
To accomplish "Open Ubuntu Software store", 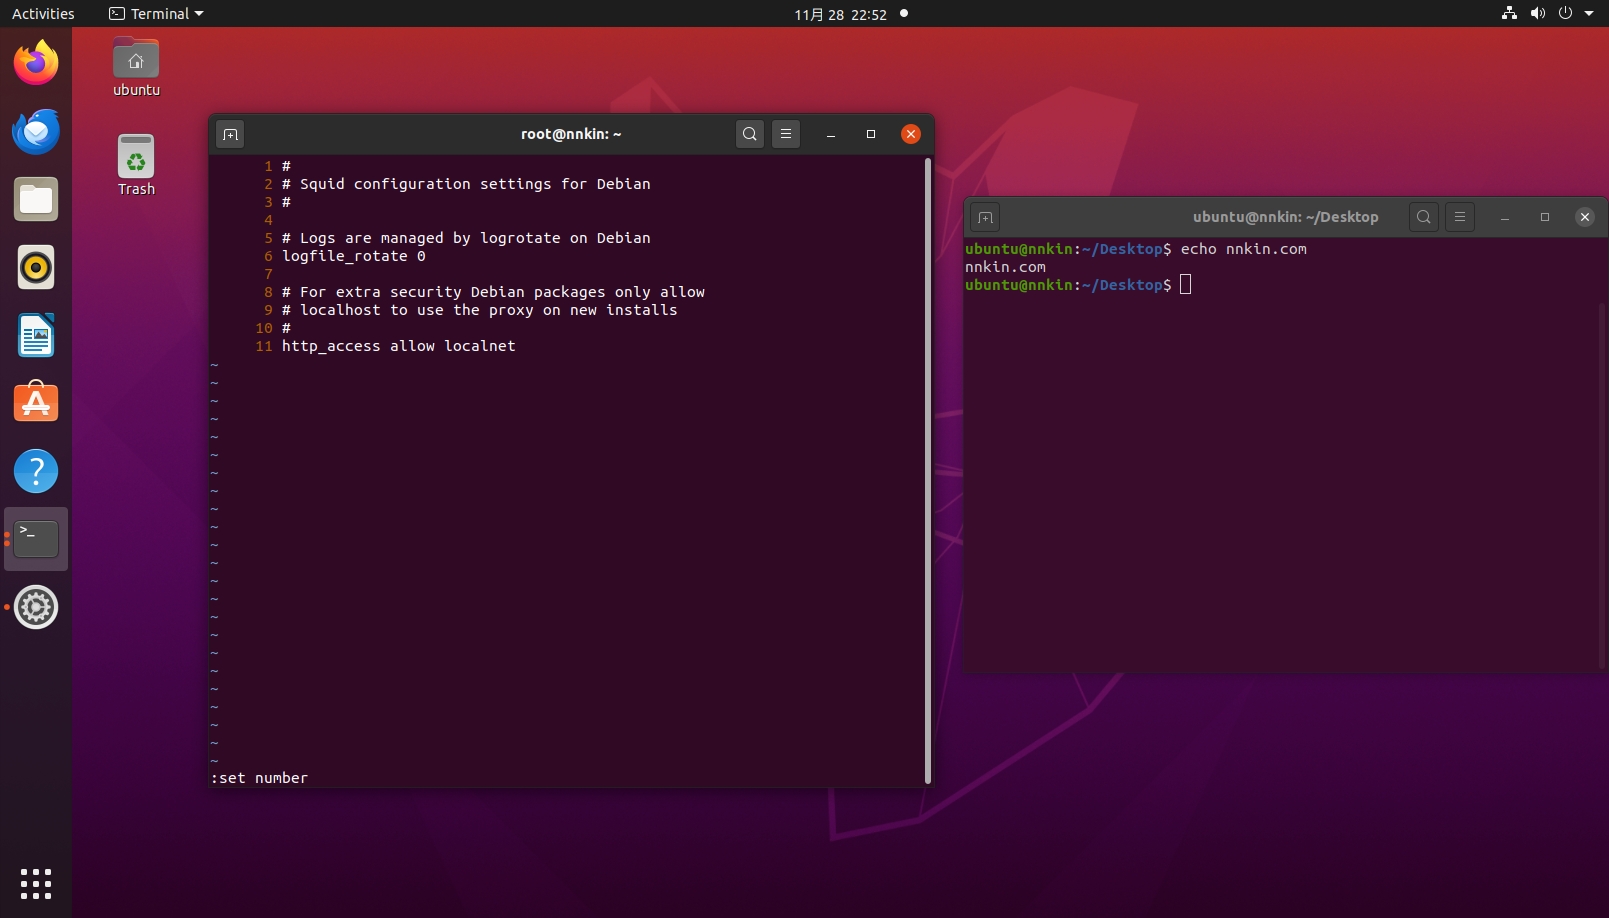I will [36, 404].
